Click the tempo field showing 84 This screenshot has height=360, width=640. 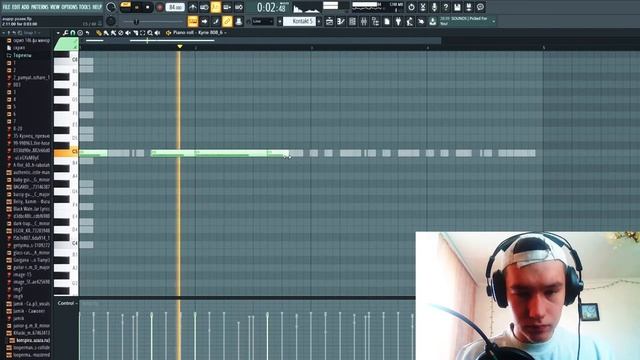click(x=176, y=7)
